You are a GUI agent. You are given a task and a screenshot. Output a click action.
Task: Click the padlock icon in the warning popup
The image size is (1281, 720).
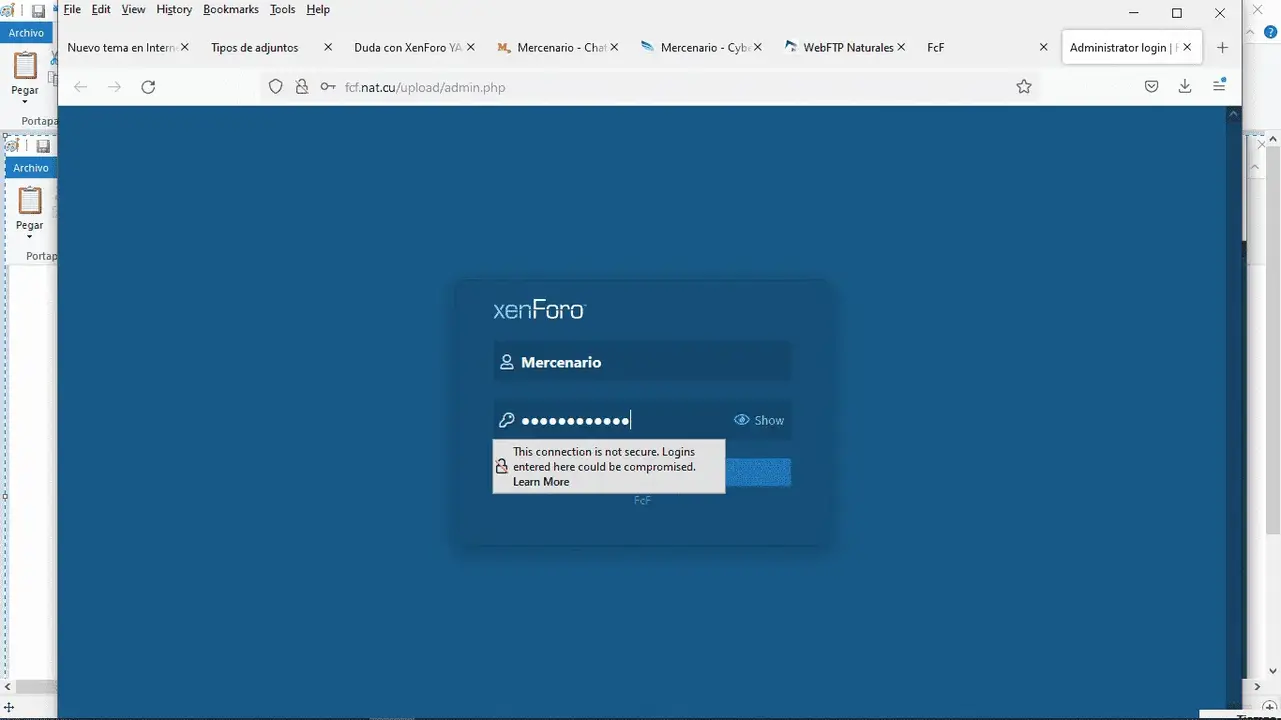(502, 466)
